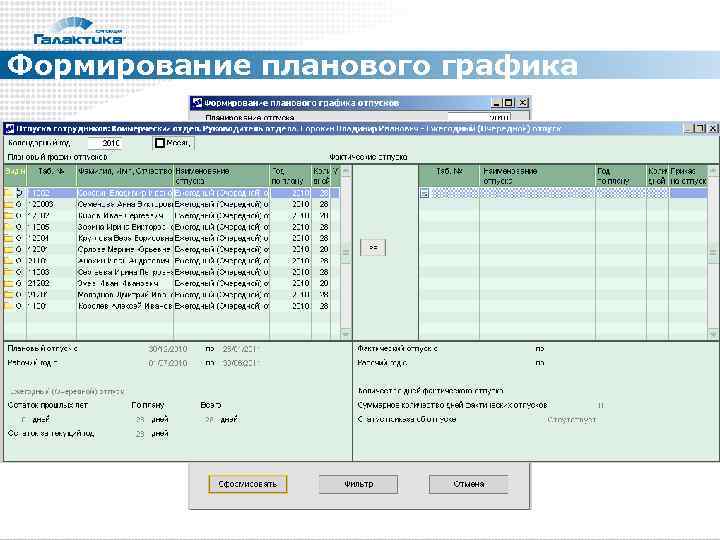The height and width of the screenshot is (540, 720).
Task: Maximize the Отпуска сотрудников window
Action: tap(699, 129)
